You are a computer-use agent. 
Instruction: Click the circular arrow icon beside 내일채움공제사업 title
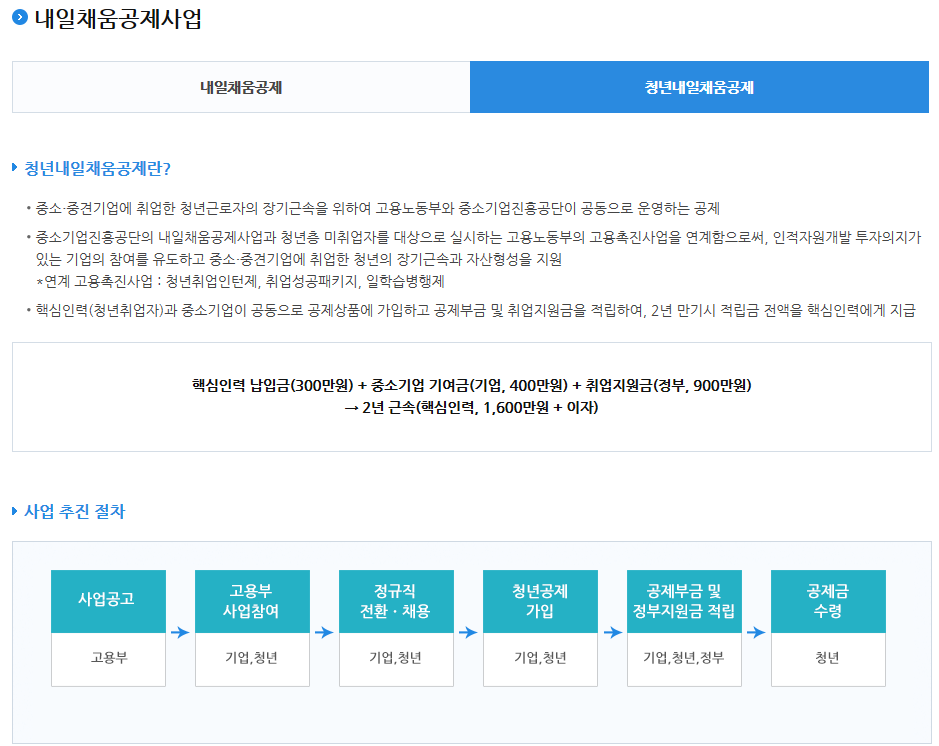pos(19,18)
